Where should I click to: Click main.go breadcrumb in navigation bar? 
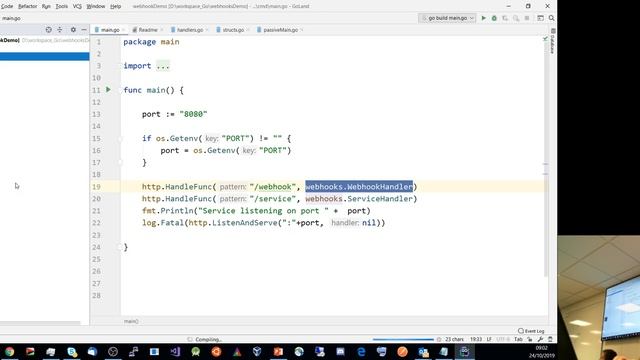[11, 18]
